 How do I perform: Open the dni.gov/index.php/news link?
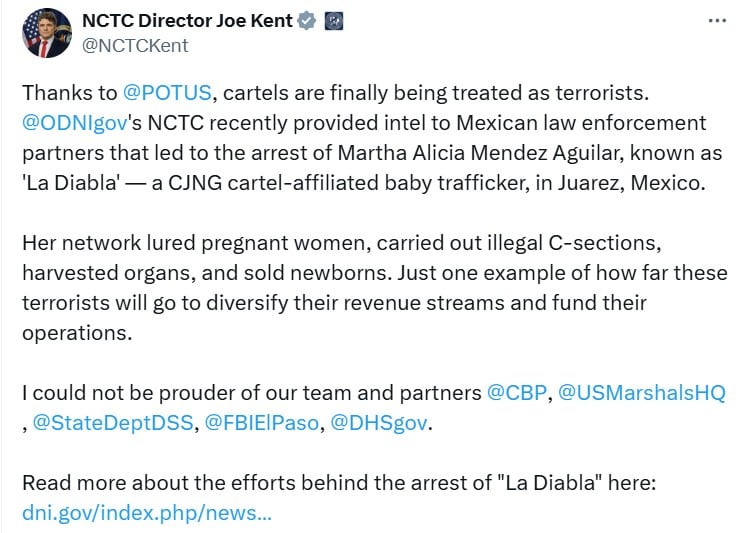(147, 513)
